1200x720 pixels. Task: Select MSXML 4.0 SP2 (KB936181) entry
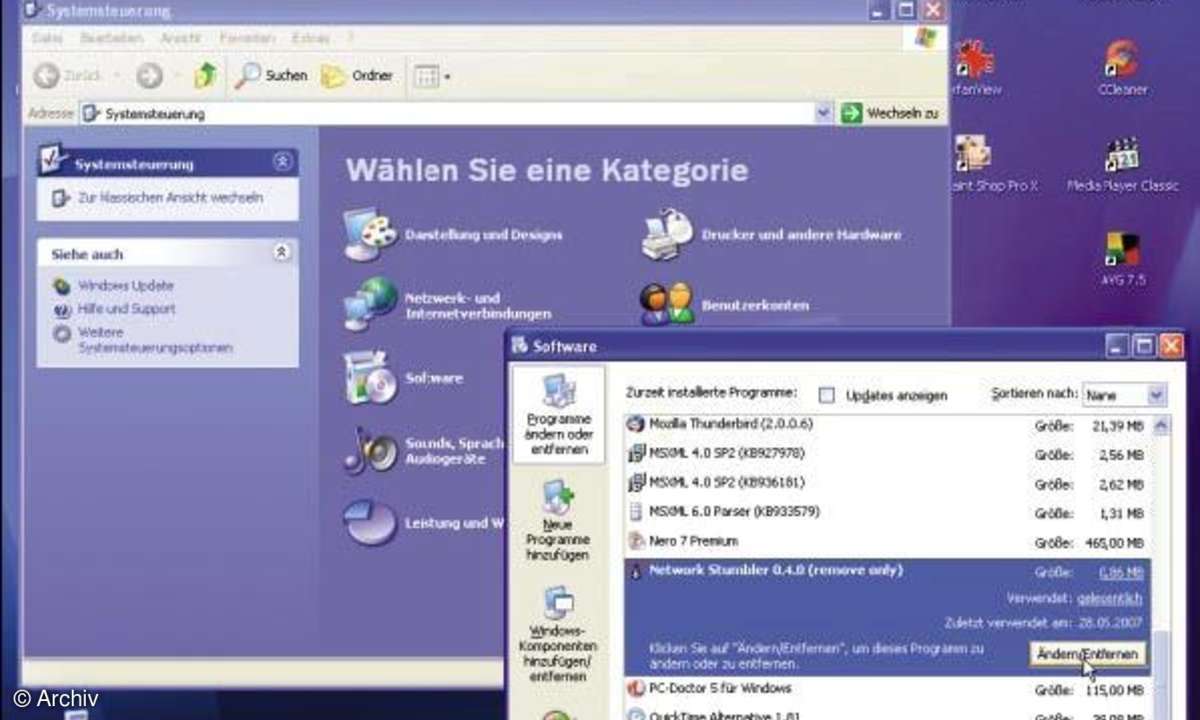click(887, 482)
